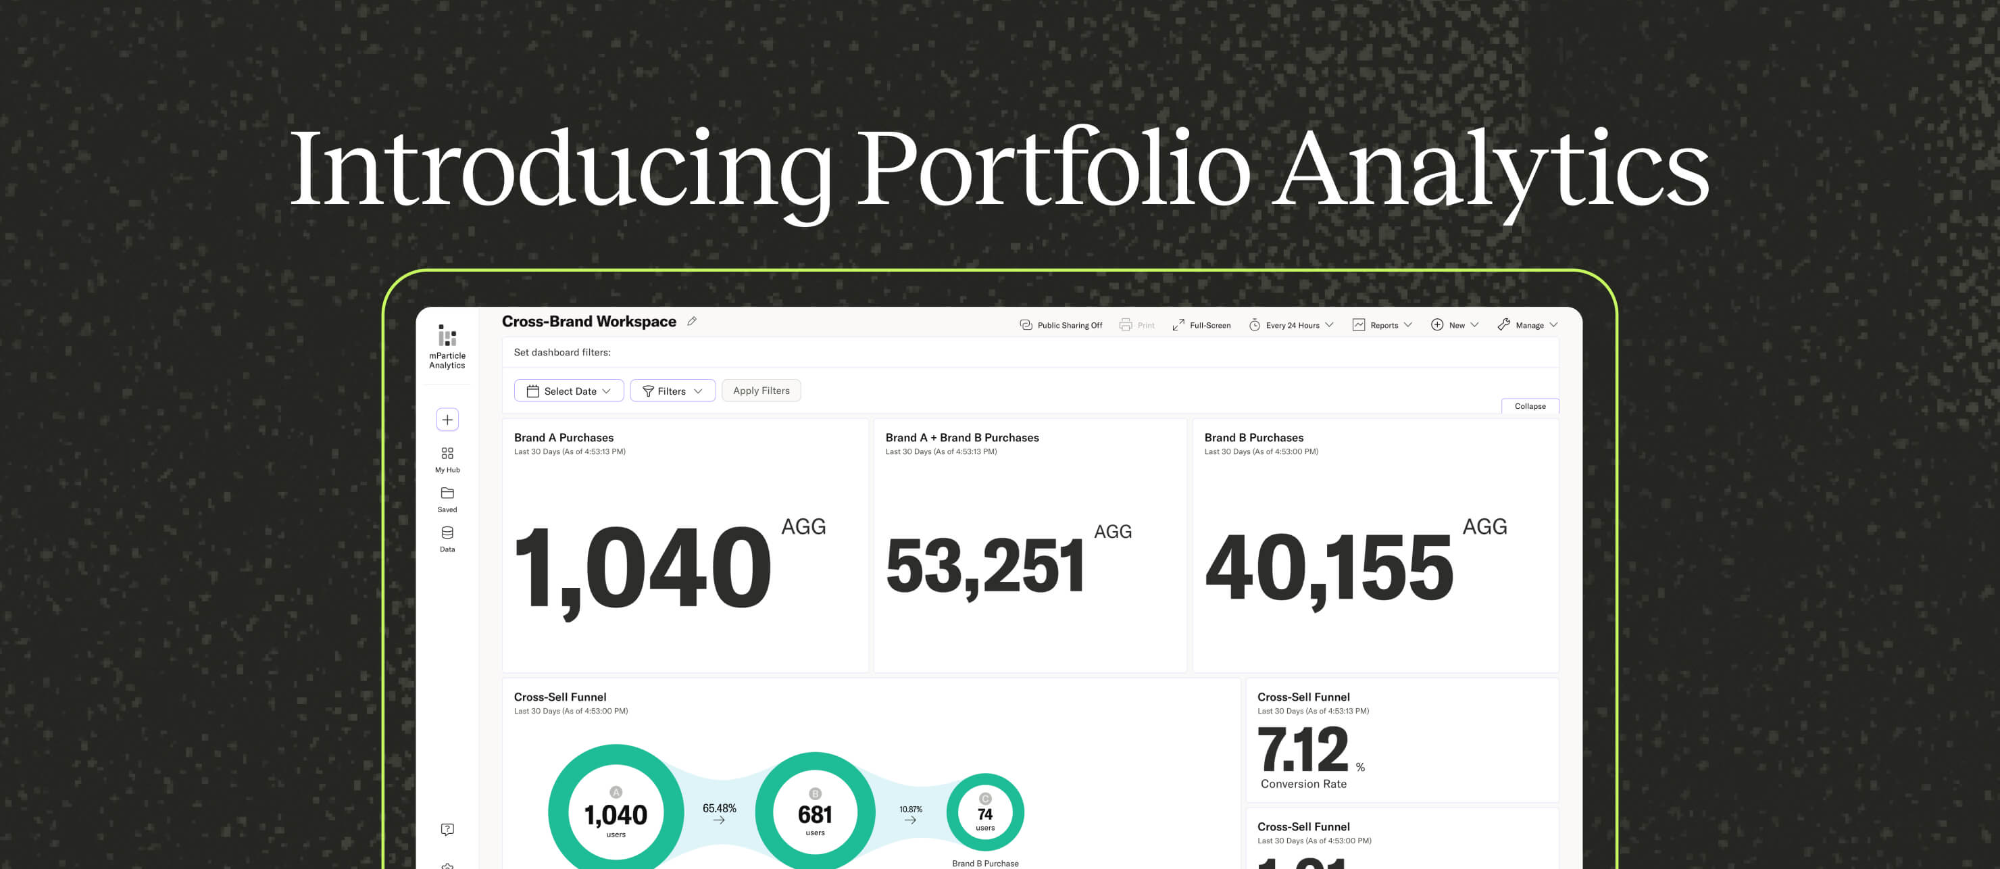Open the help chat icon in sidebar
This screenshot has width=2000, height=869.
pos(447,829)
